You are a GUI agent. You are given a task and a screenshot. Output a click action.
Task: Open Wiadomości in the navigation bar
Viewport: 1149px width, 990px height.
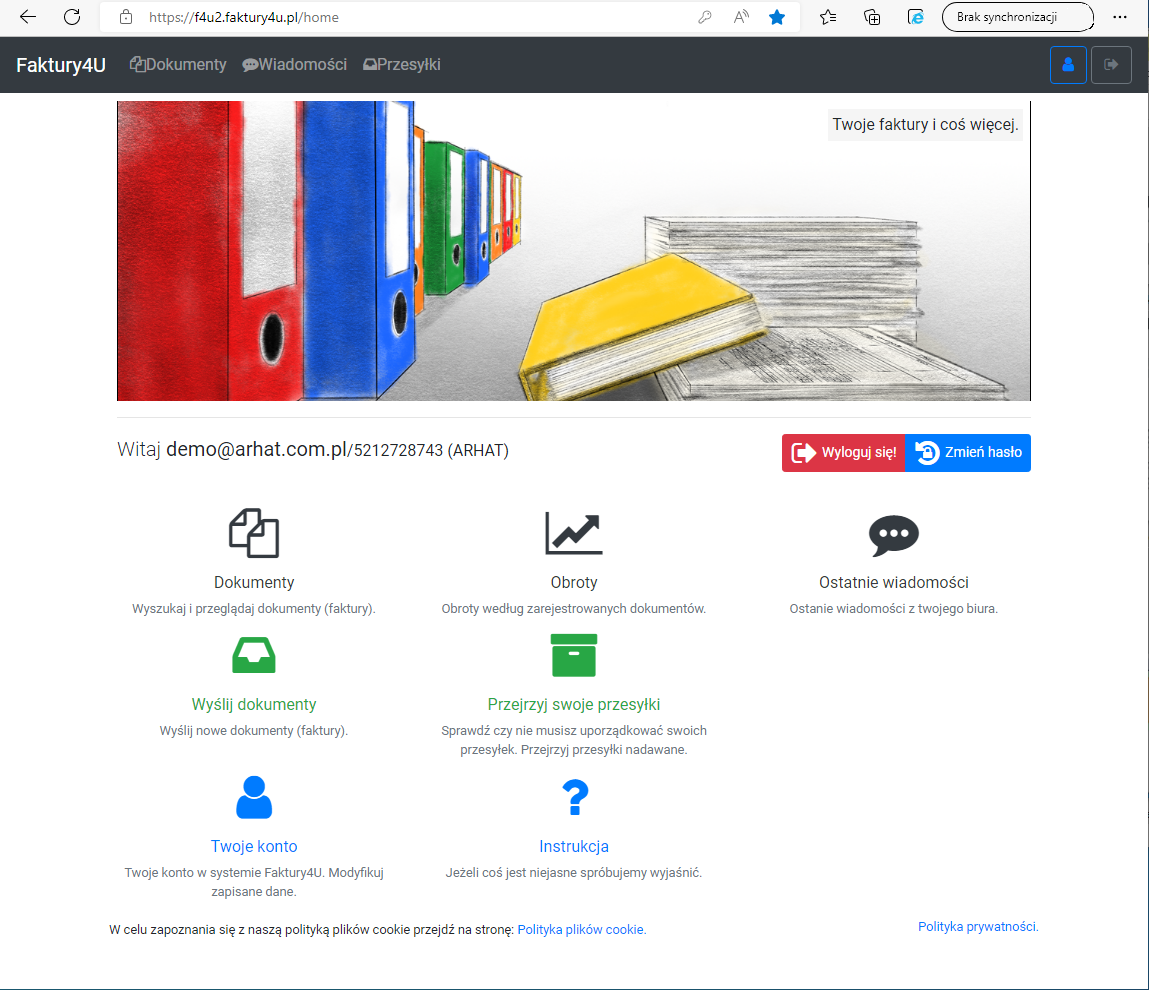[295, 65]
